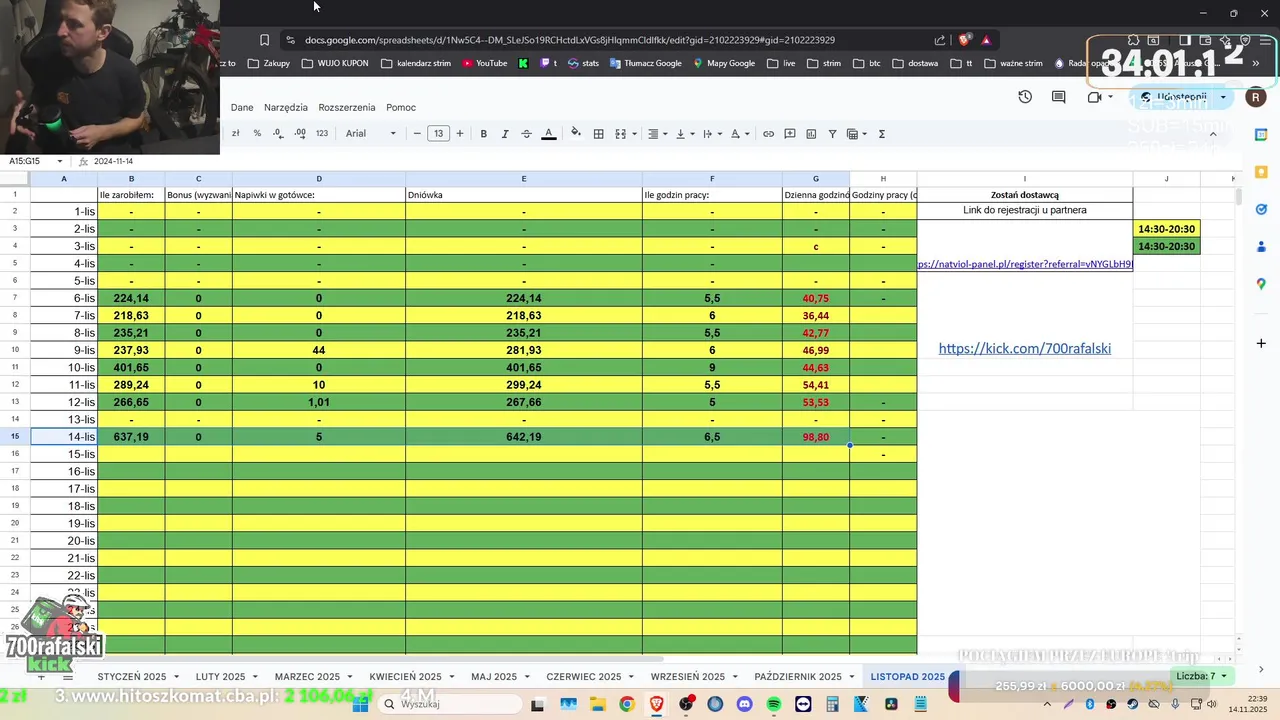Open the Google account avatar R
The width and height of the screenshot is (1280, 720).
click(1255, 97)
